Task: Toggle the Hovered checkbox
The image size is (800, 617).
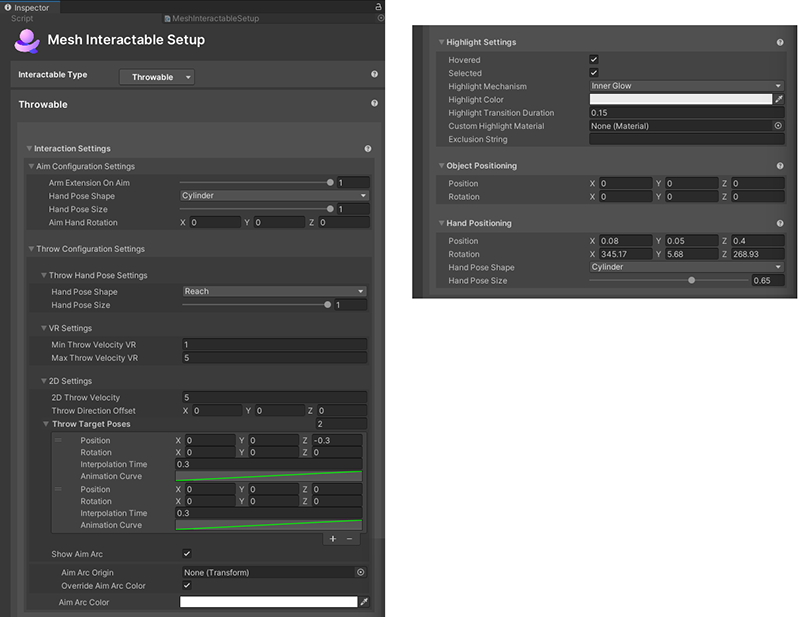Action: pos(594,59)
